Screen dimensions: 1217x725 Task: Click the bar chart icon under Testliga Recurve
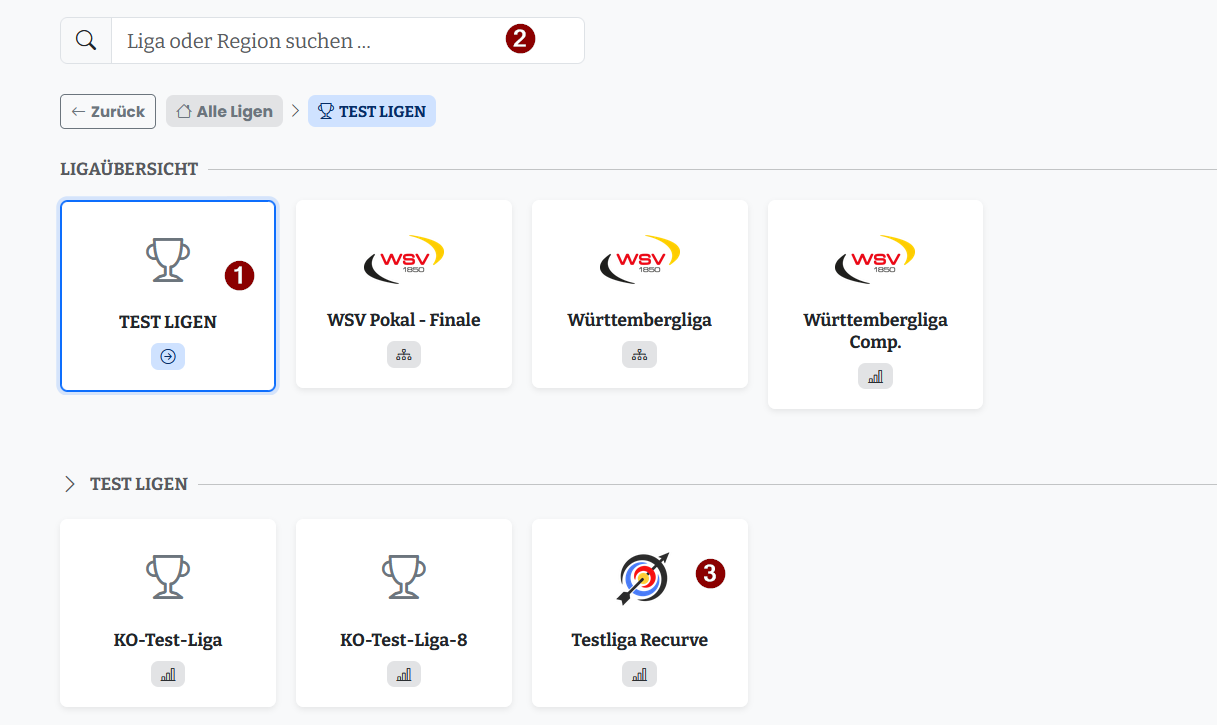click(640, 674)
